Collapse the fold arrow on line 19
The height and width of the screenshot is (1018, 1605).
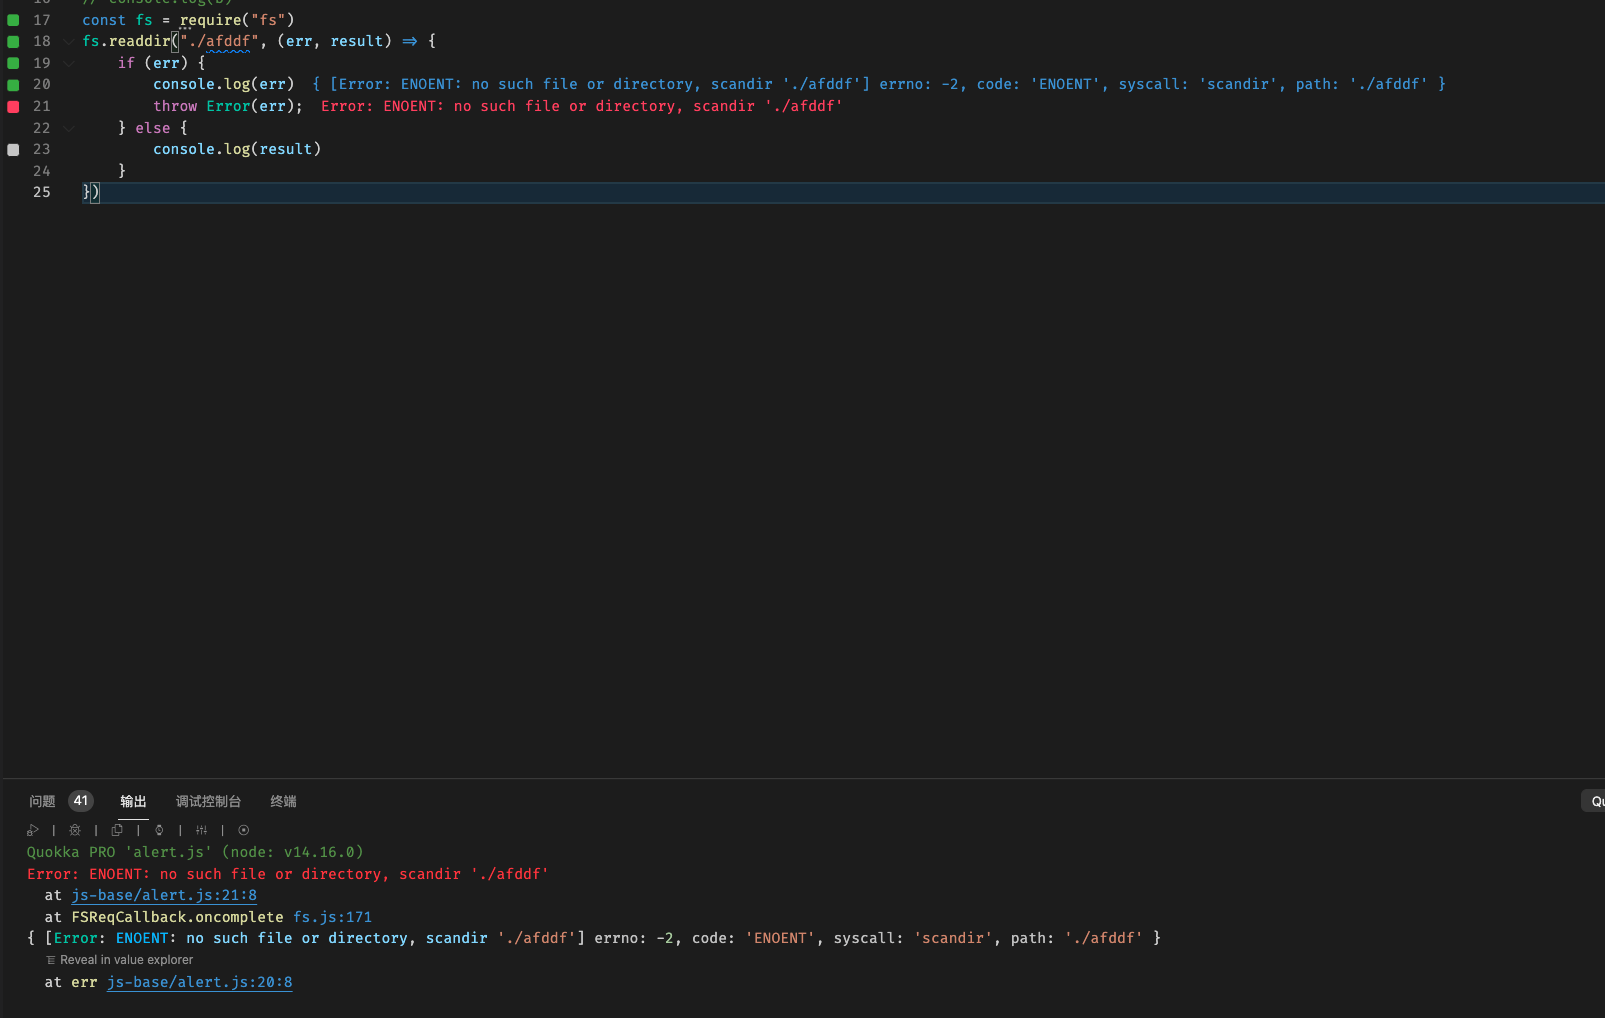click(x=68, y=63)
